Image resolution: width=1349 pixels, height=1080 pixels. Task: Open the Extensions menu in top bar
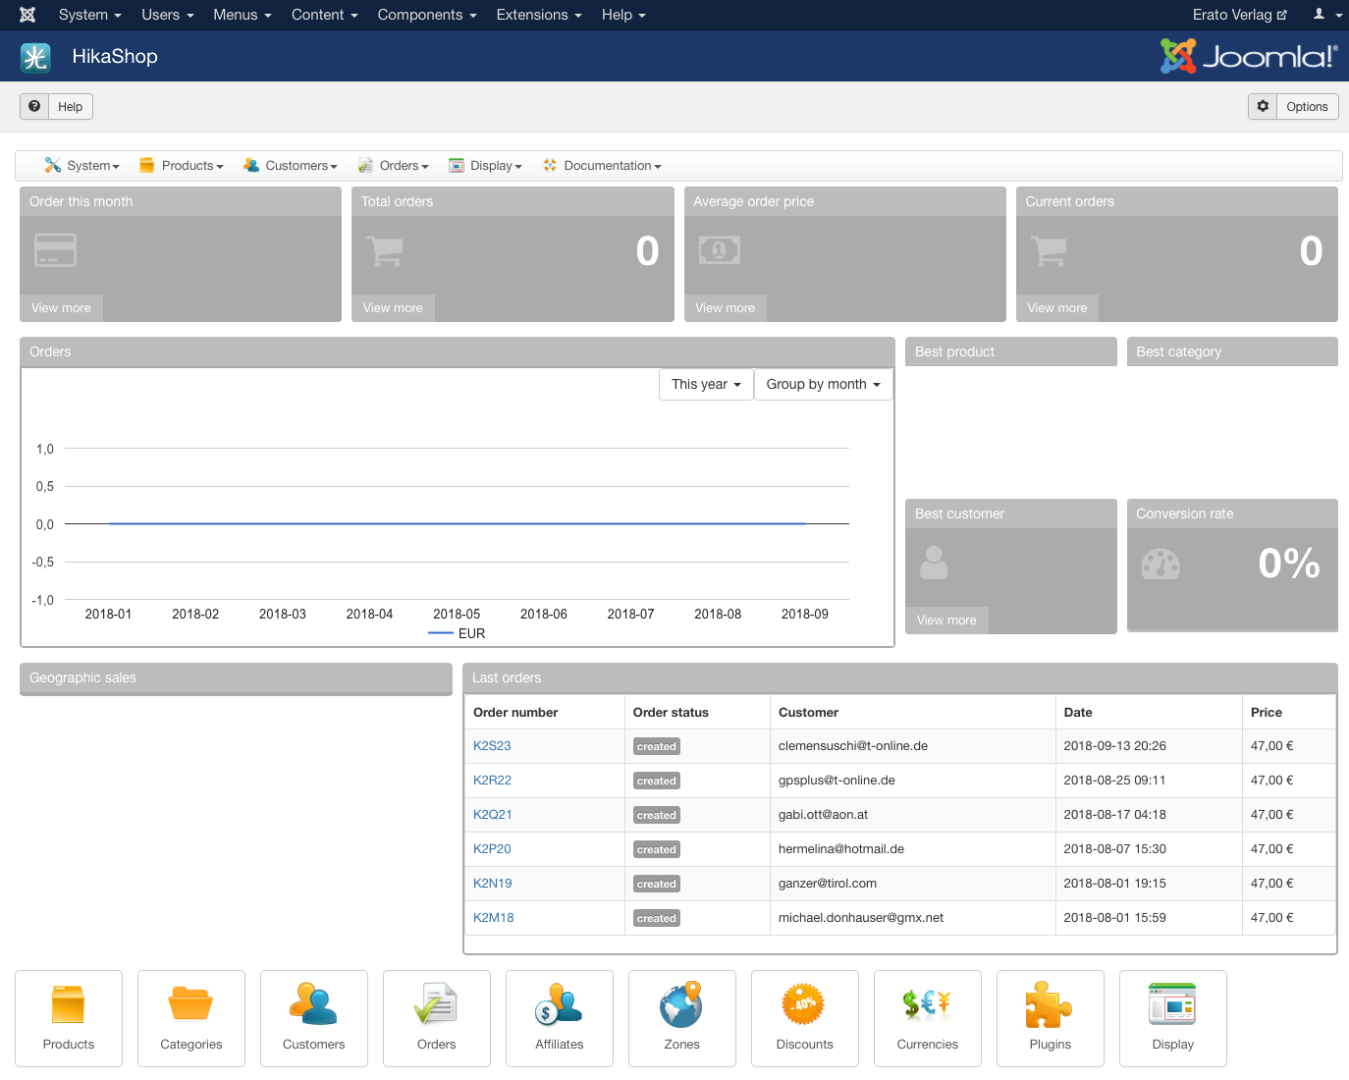point(538,15)
